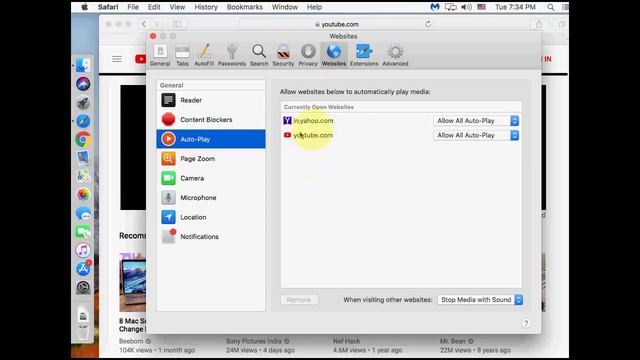The height and width of the screenshot is (360, 640).
Task: Open the help question mark button
Action: coord(526,323)
